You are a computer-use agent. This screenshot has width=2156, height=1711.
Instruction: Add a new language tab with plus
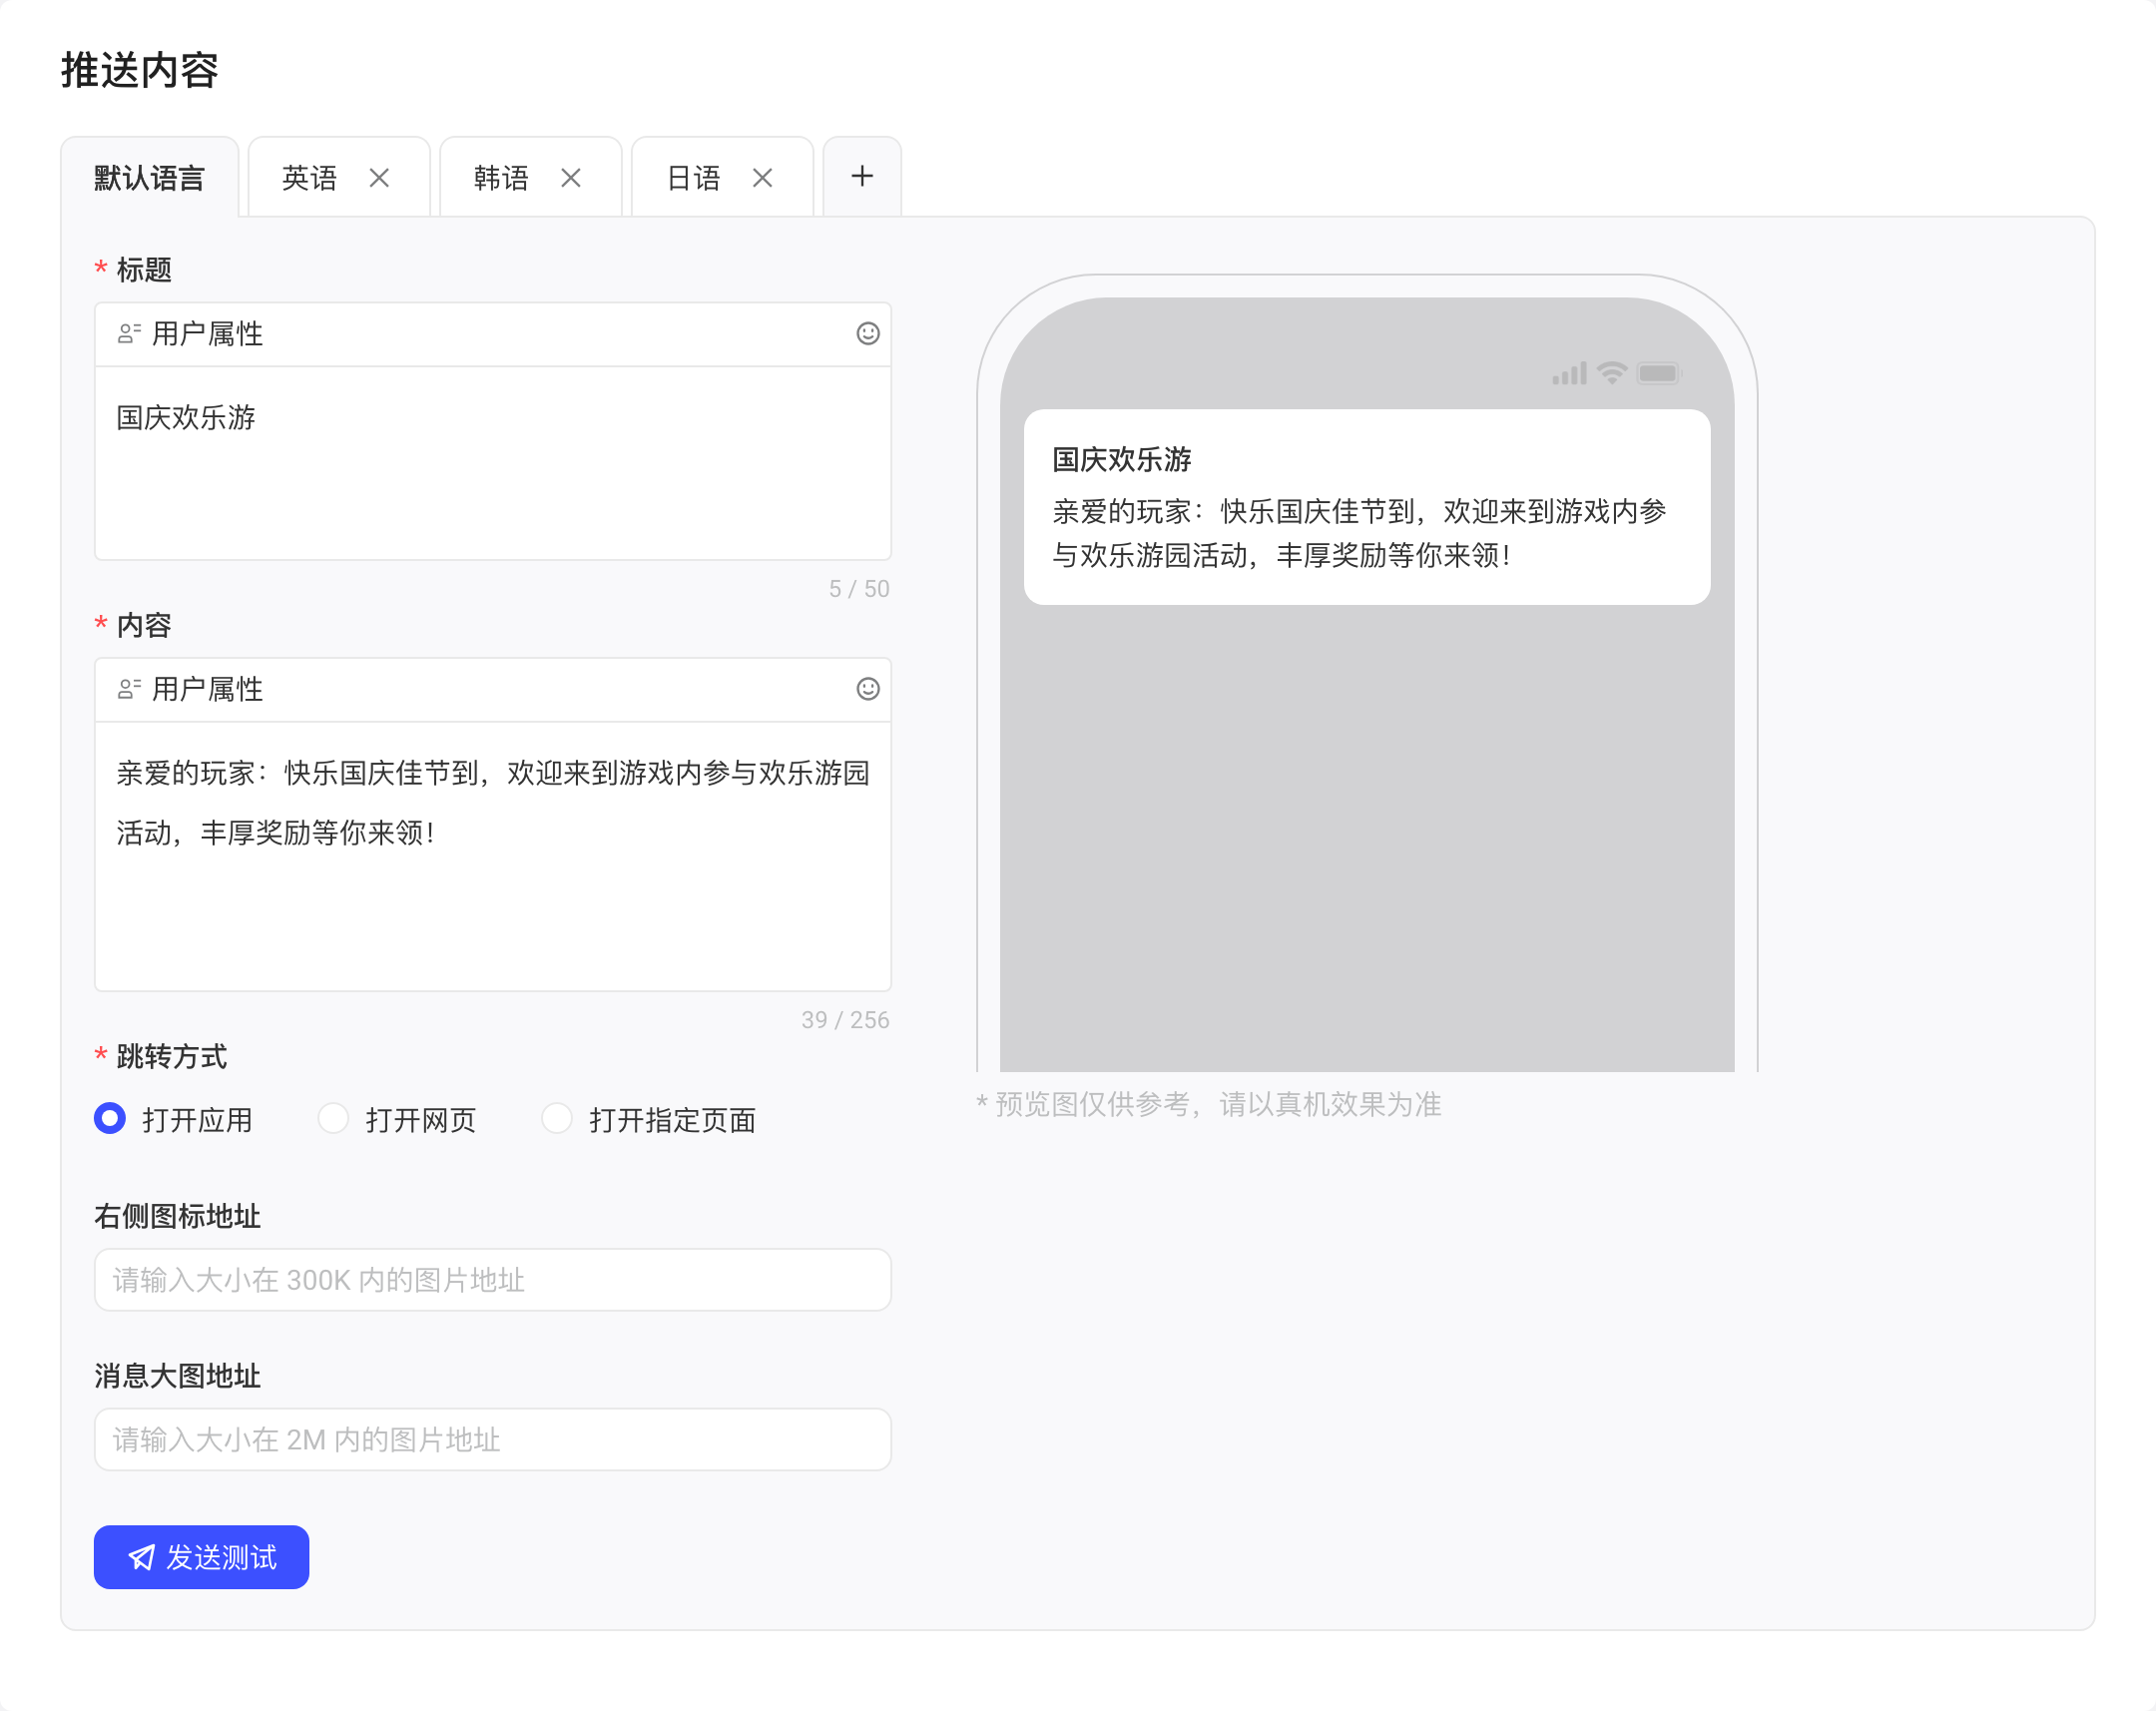coord(862,177)
